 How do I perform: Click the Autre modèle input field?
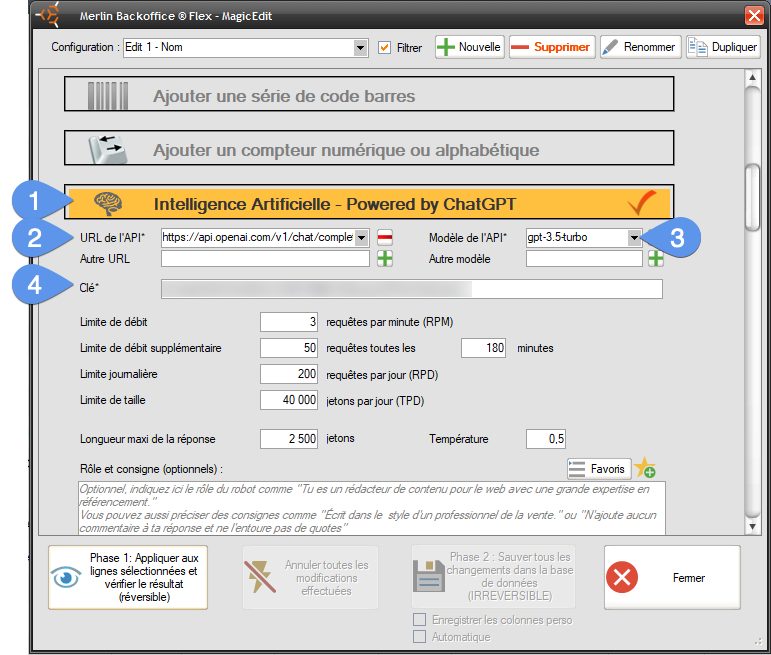point(584,259)
